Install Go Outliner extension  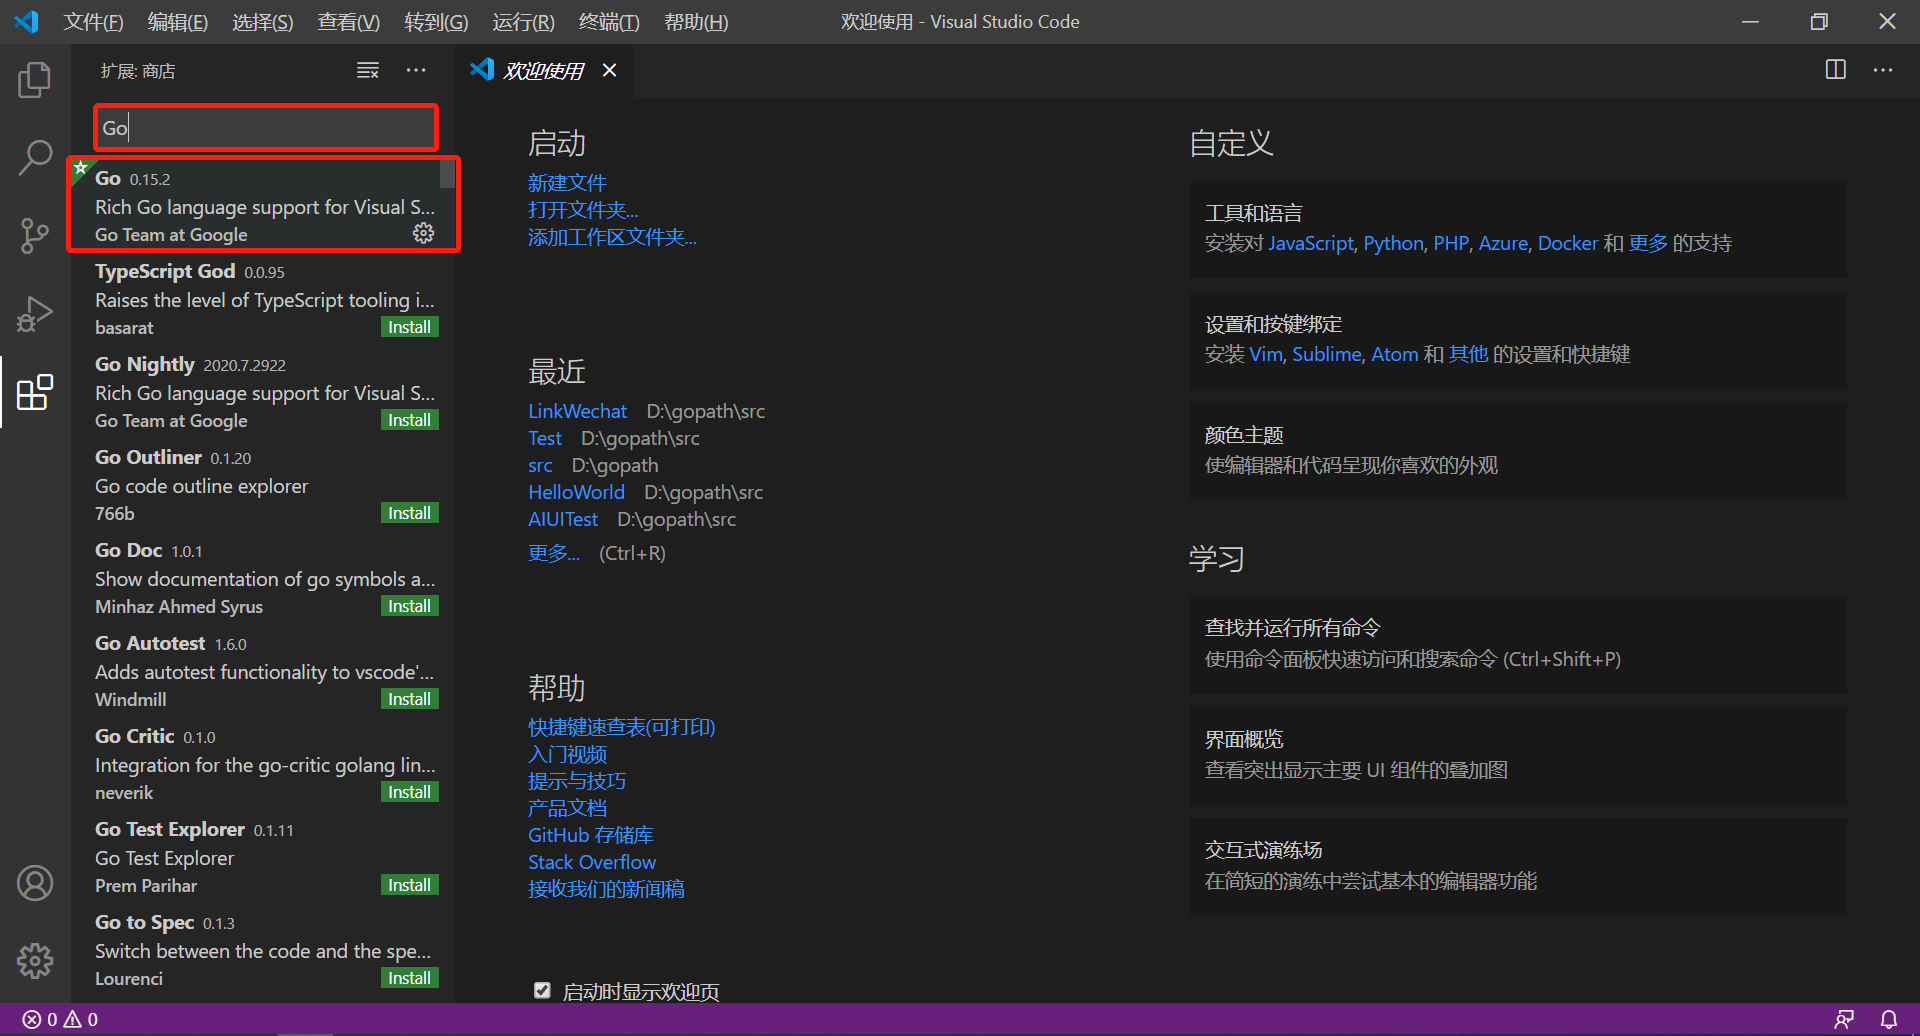(x=410, y=513)
